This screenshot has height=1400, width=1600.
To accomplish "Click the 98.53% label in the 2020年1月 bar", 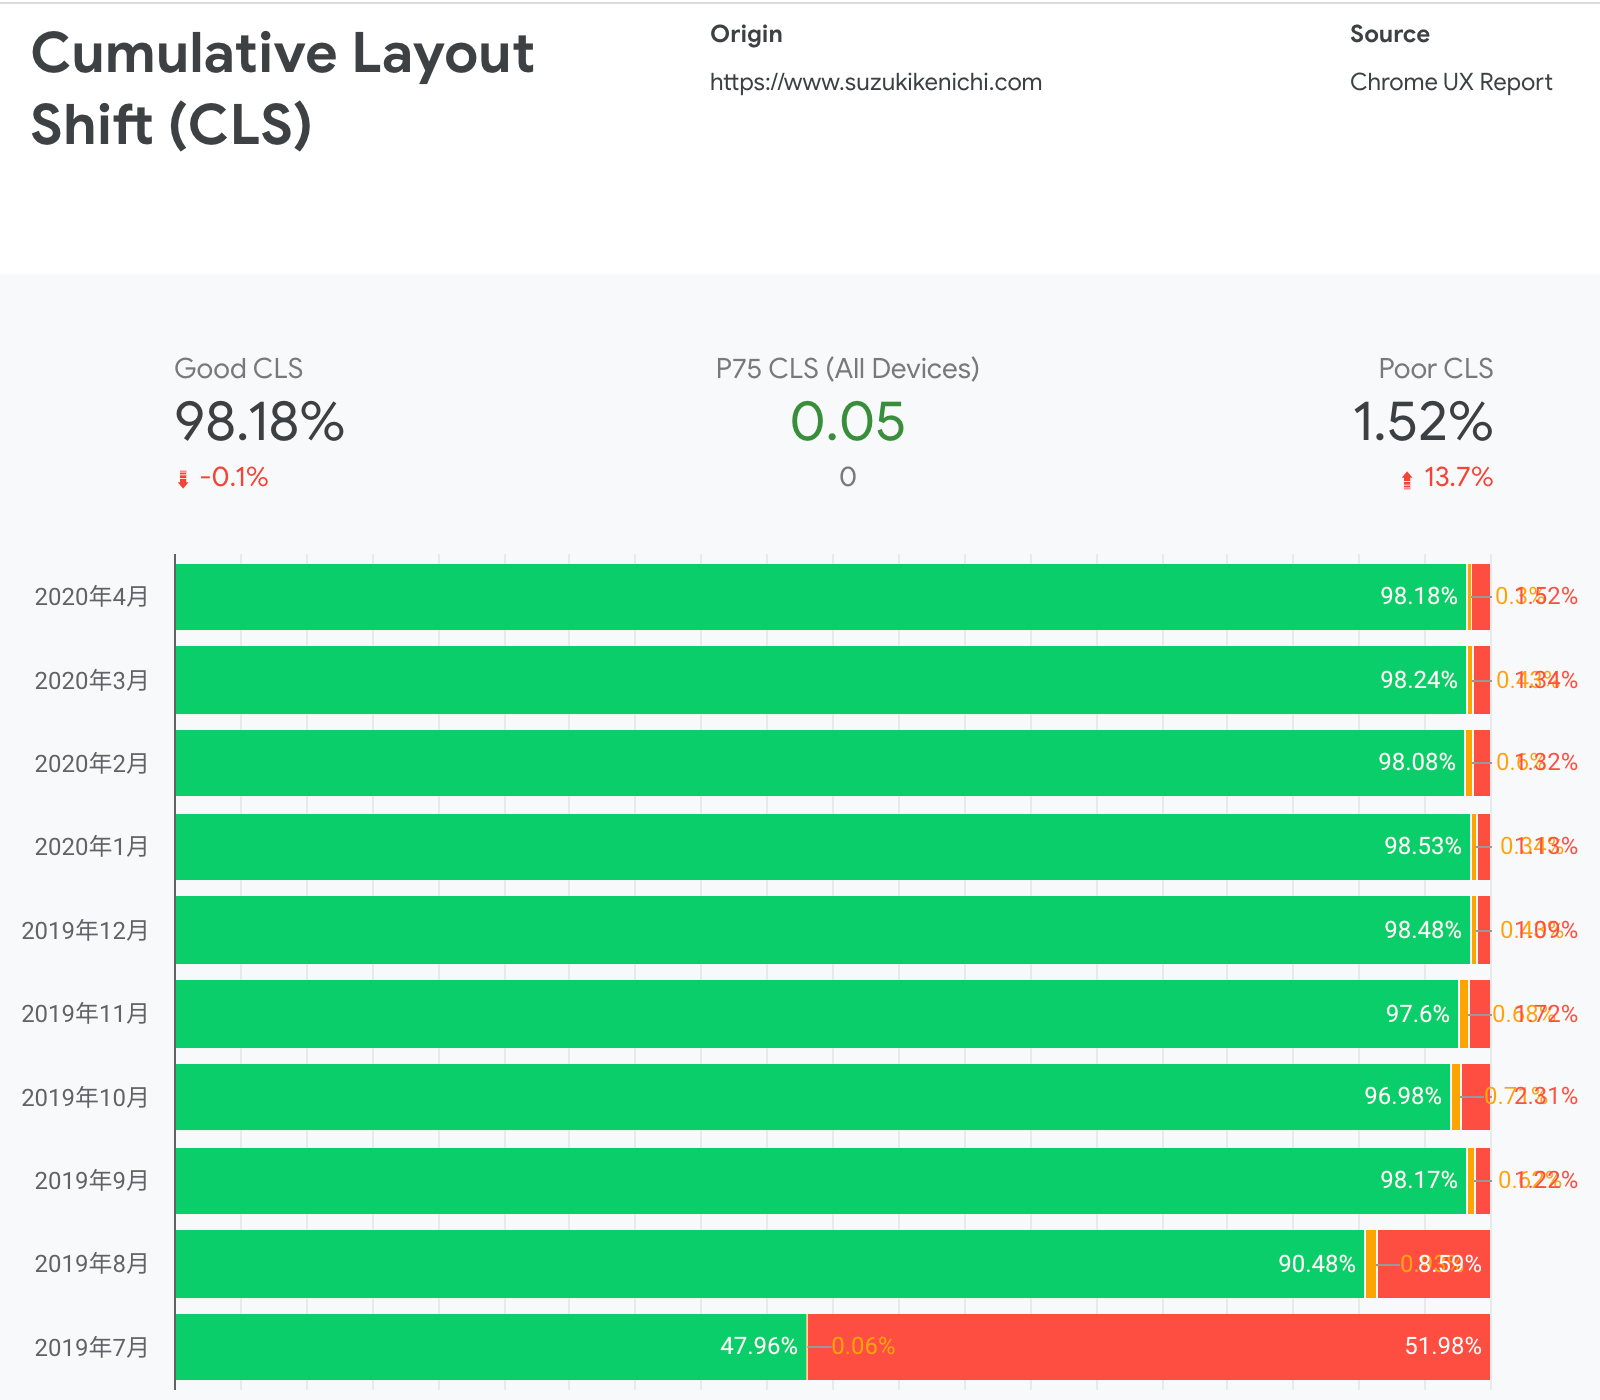I will [x=1423, y=847].
